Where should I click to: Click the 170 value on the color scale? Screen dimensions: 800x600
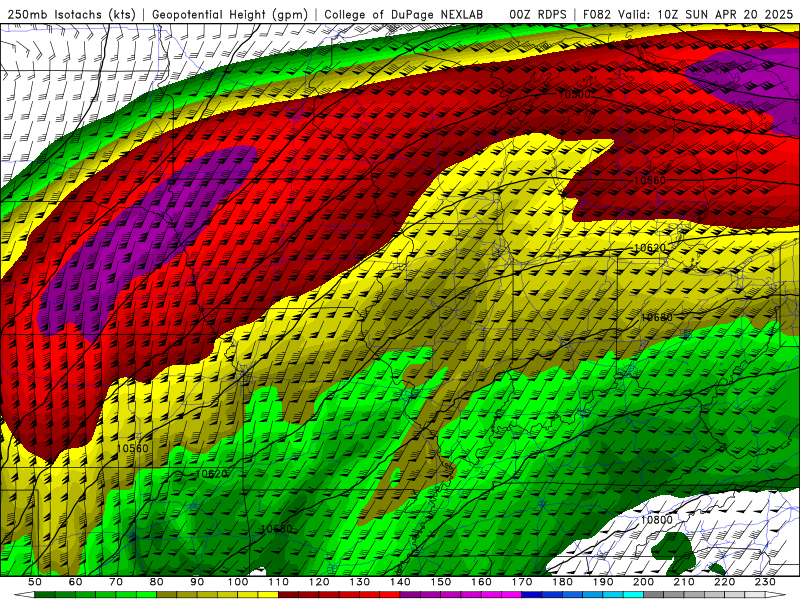pyautogui.click(x=521, y=582)
